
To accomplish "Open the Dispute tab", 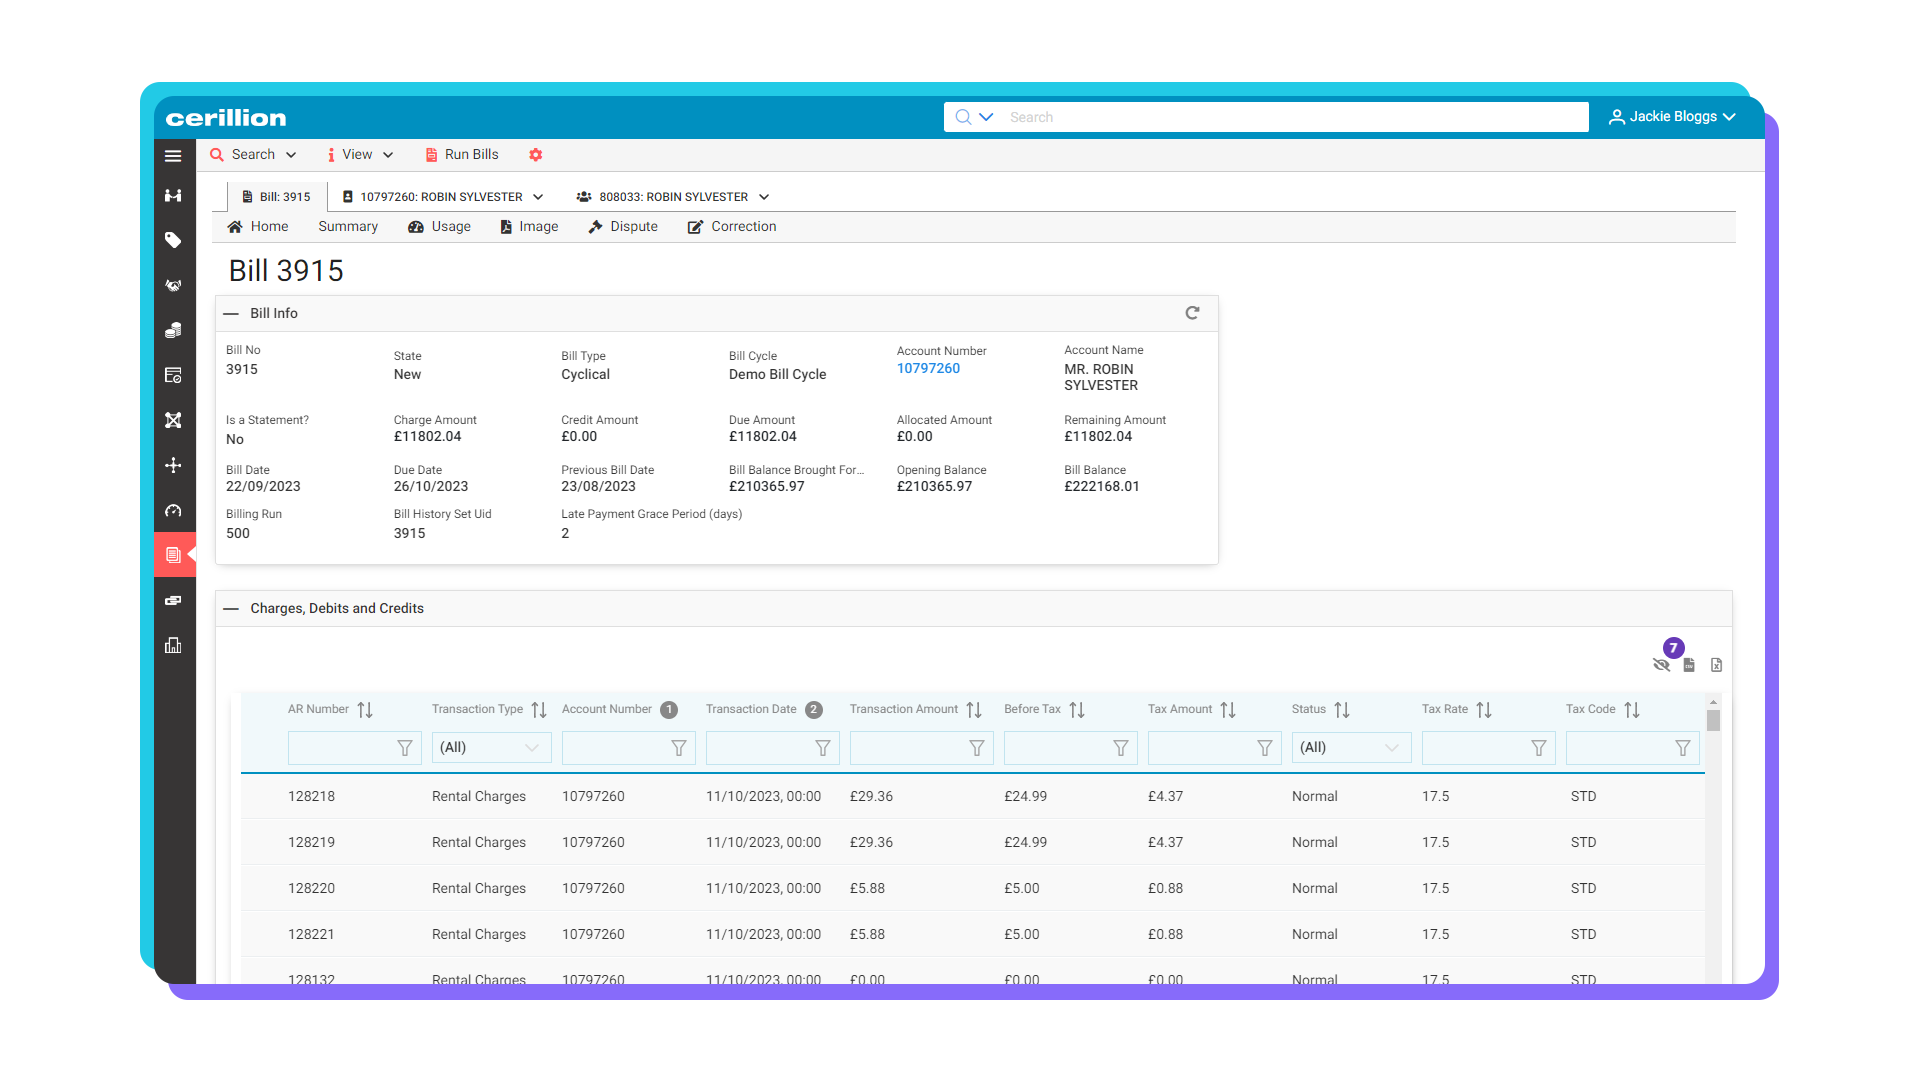I will point(623,227).
